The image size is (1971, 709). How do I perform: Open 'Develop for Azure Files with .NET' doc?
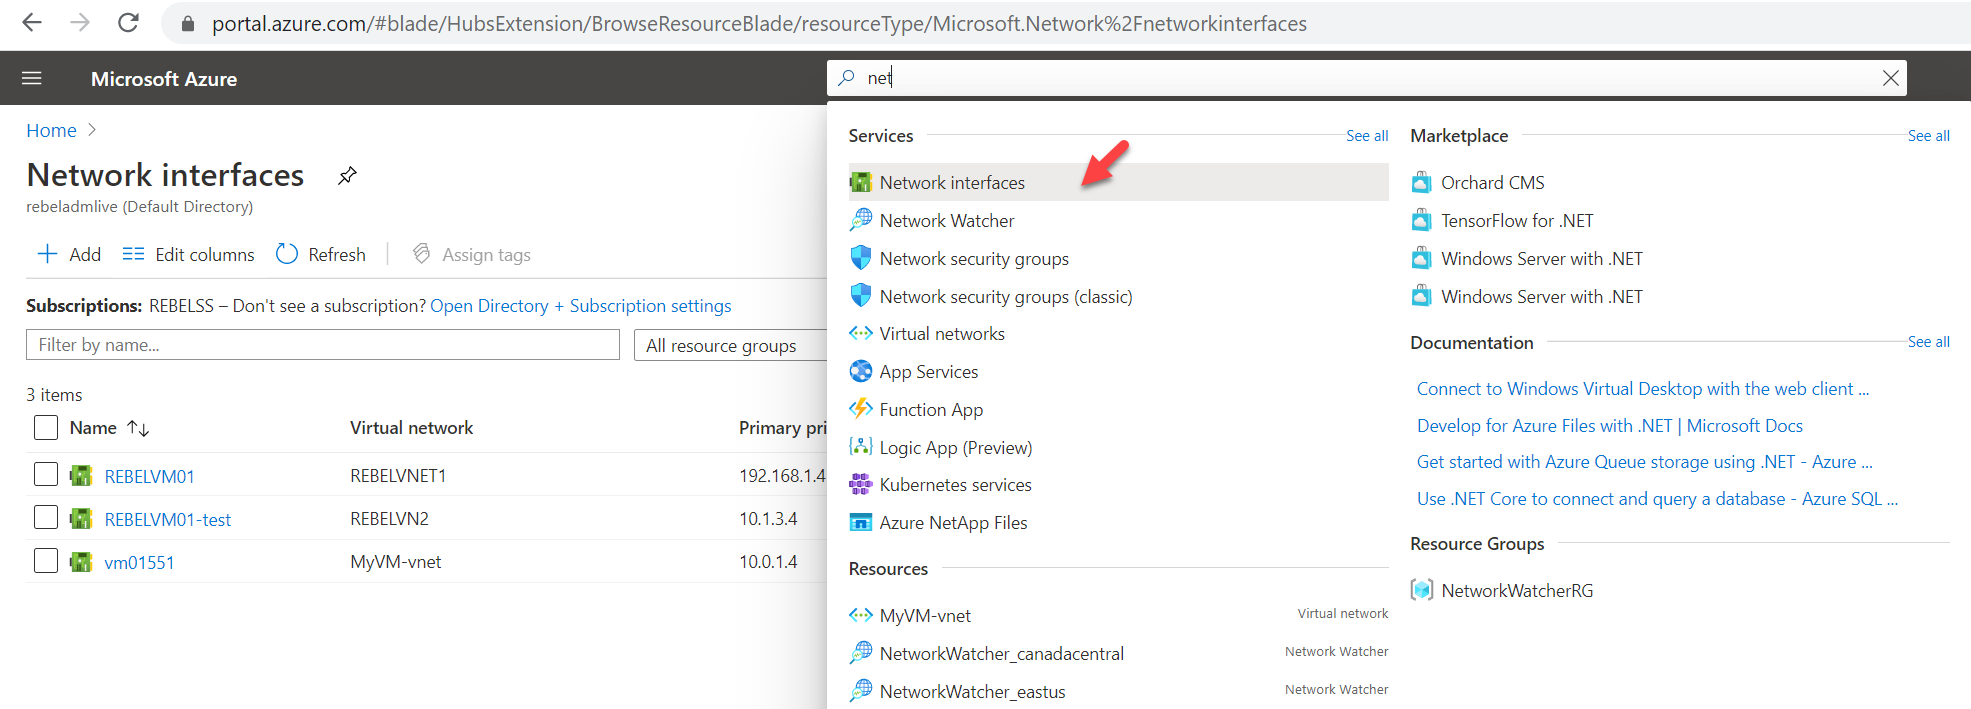coord(1609,425)
